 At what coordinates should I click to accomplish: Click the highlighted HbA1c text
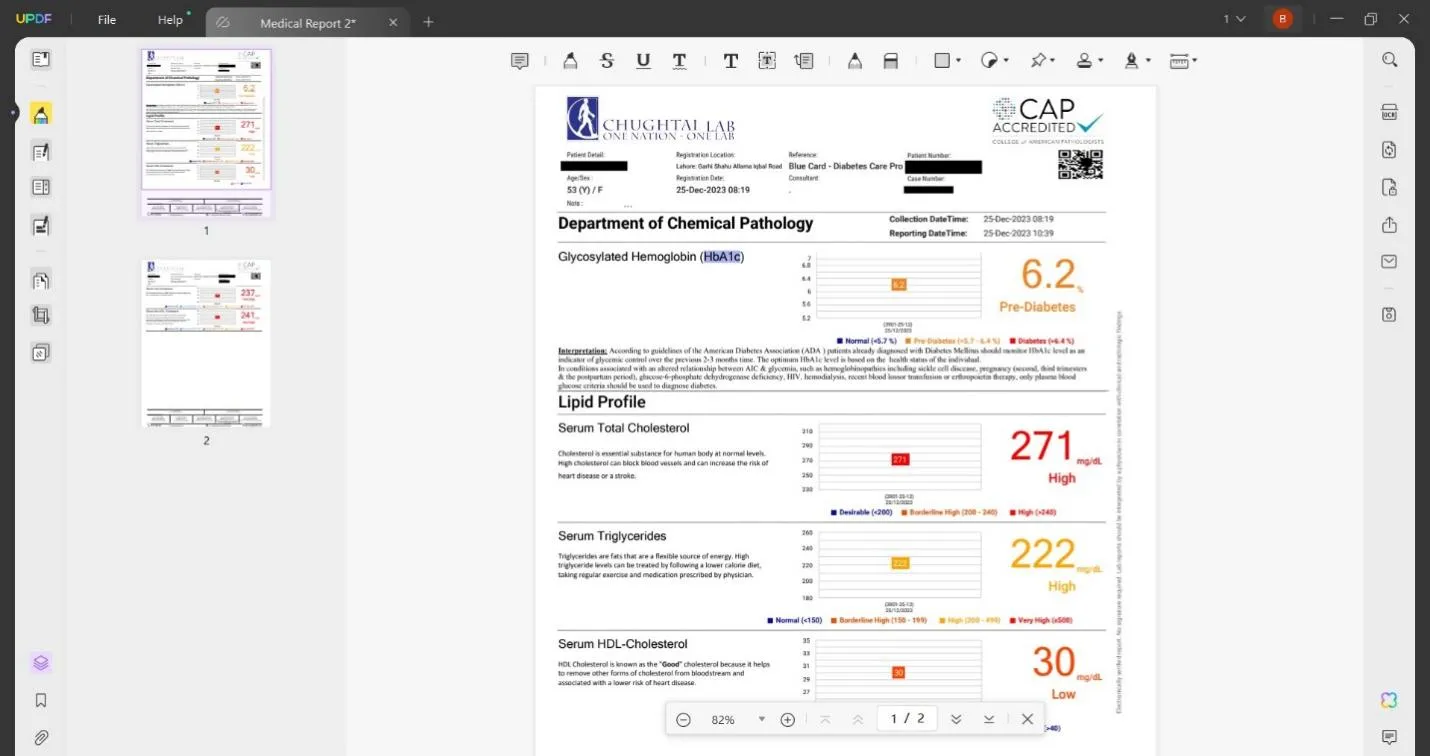(722, 257)
